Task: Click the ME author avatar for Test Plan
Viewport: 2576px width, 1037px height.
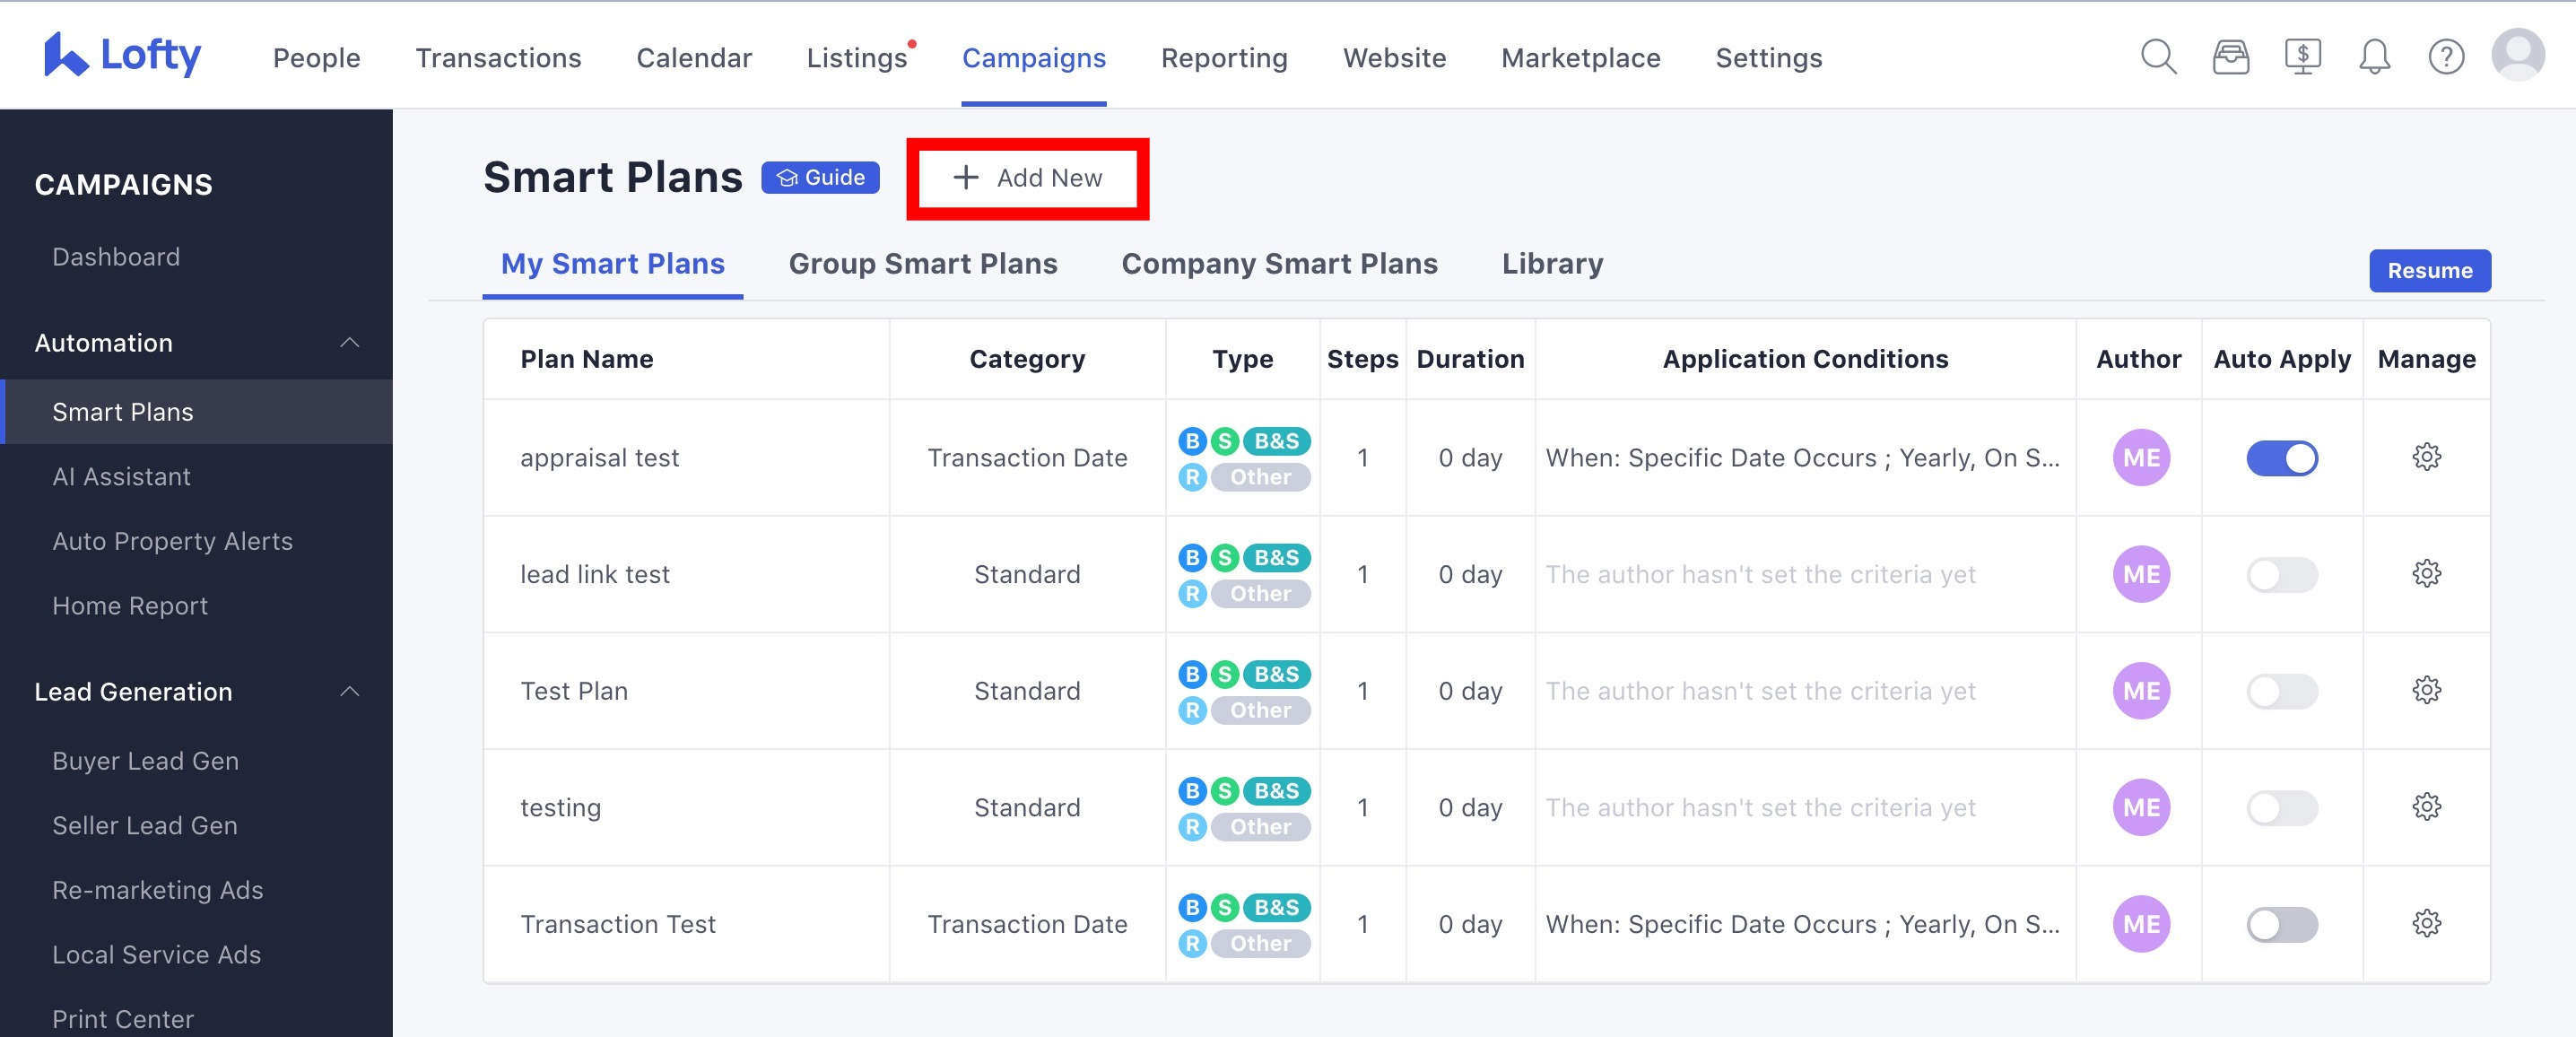Action: point(2140,690)
